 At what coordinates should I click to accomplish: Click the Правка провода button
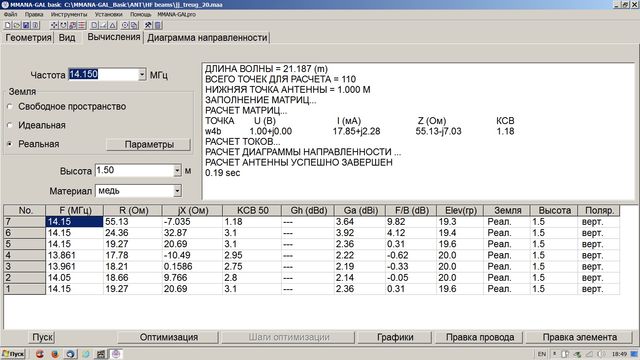pyautogui.click(x=480, y=337)
